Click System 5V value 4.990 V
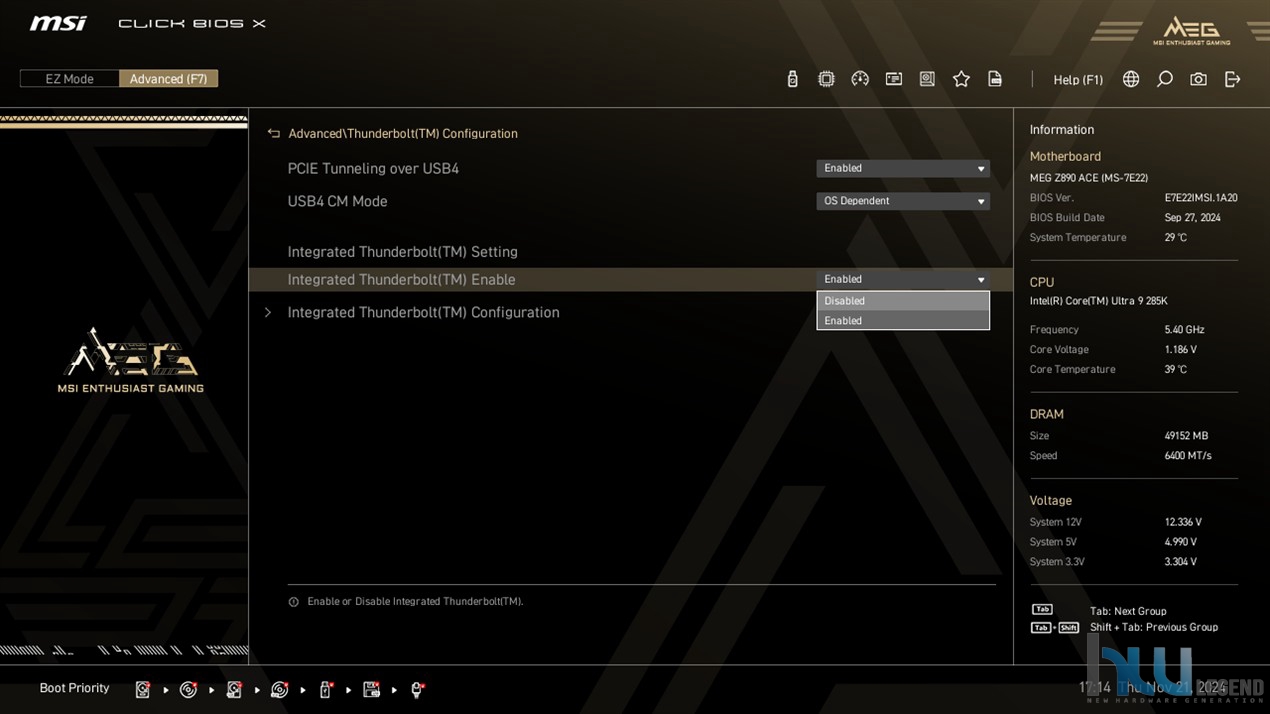This screenshot has width=1270, height=714. click(1180, 542)
